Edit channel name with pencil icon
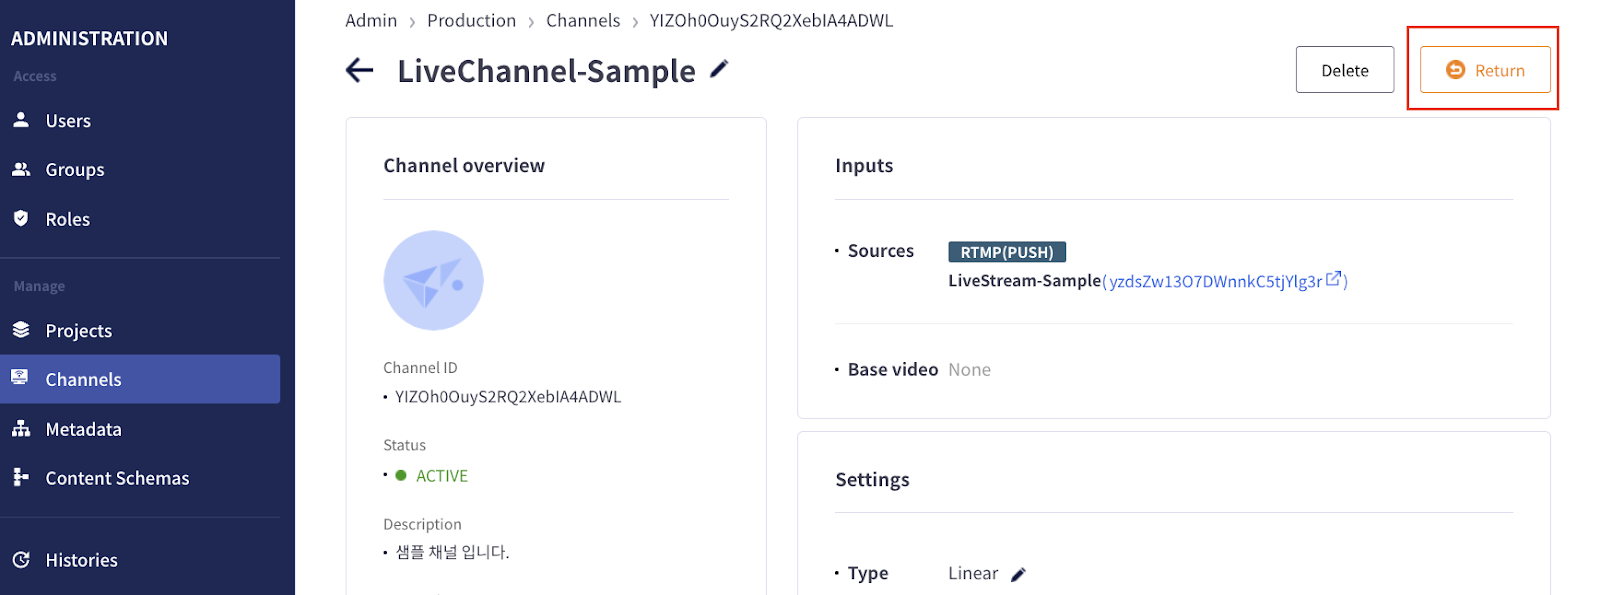The image size is (1600, 595). coord(719,69)
